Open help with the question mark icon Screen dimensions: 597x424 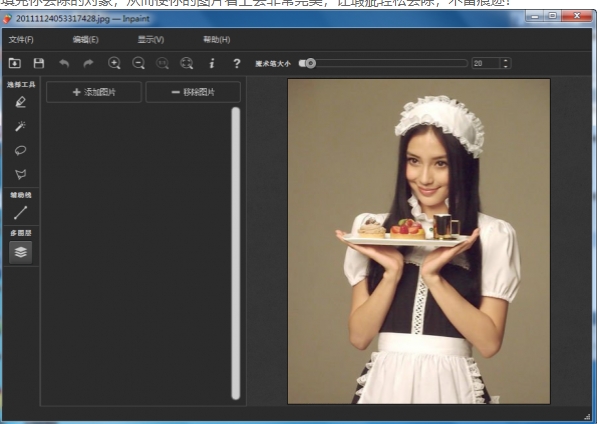[x=236, y=63]
